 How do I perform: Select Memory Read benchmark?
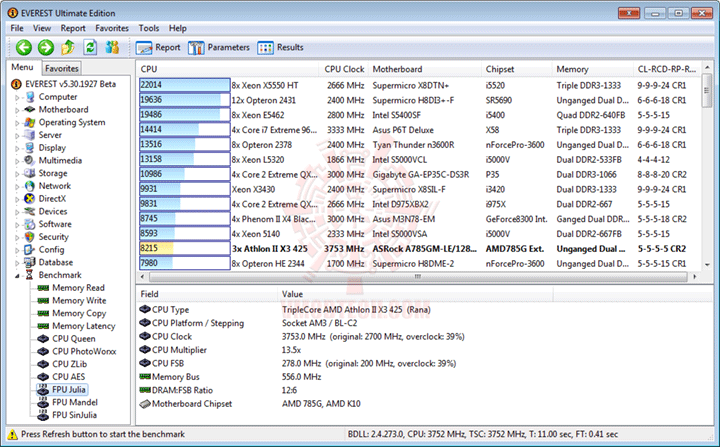[x=79, y=288]
